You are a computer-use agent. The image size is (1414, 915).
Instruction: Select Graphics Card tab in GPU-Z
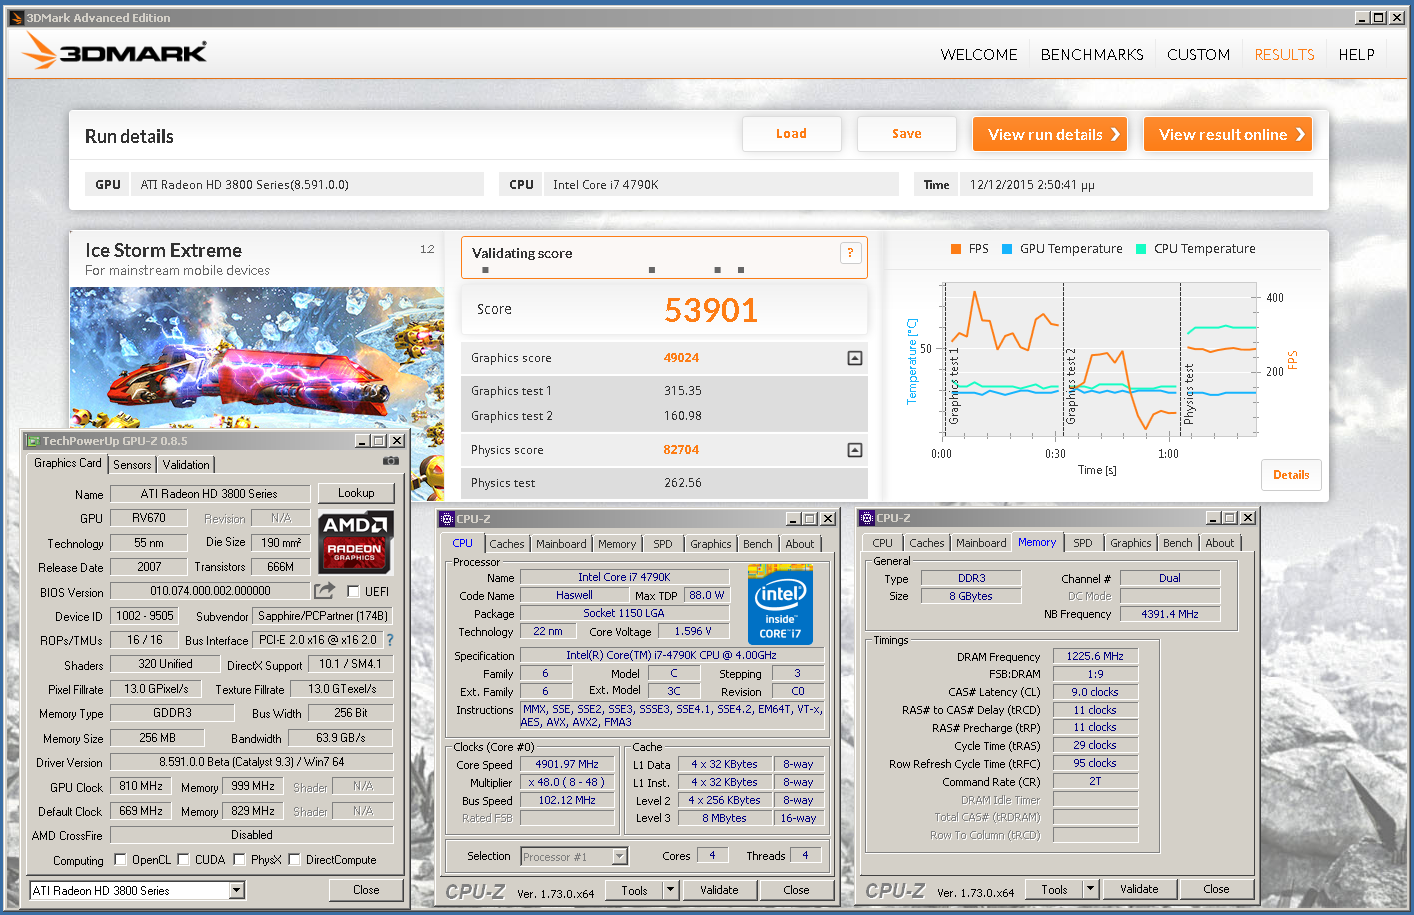(67, 463)
